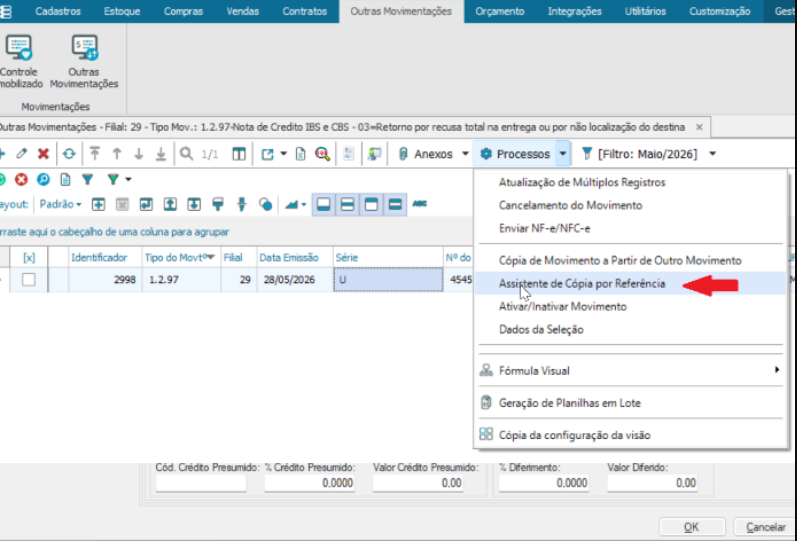The height and width of the screenshot is (541, 797).
Task: Click the blue circular magnifier icon
Action: 44,179
